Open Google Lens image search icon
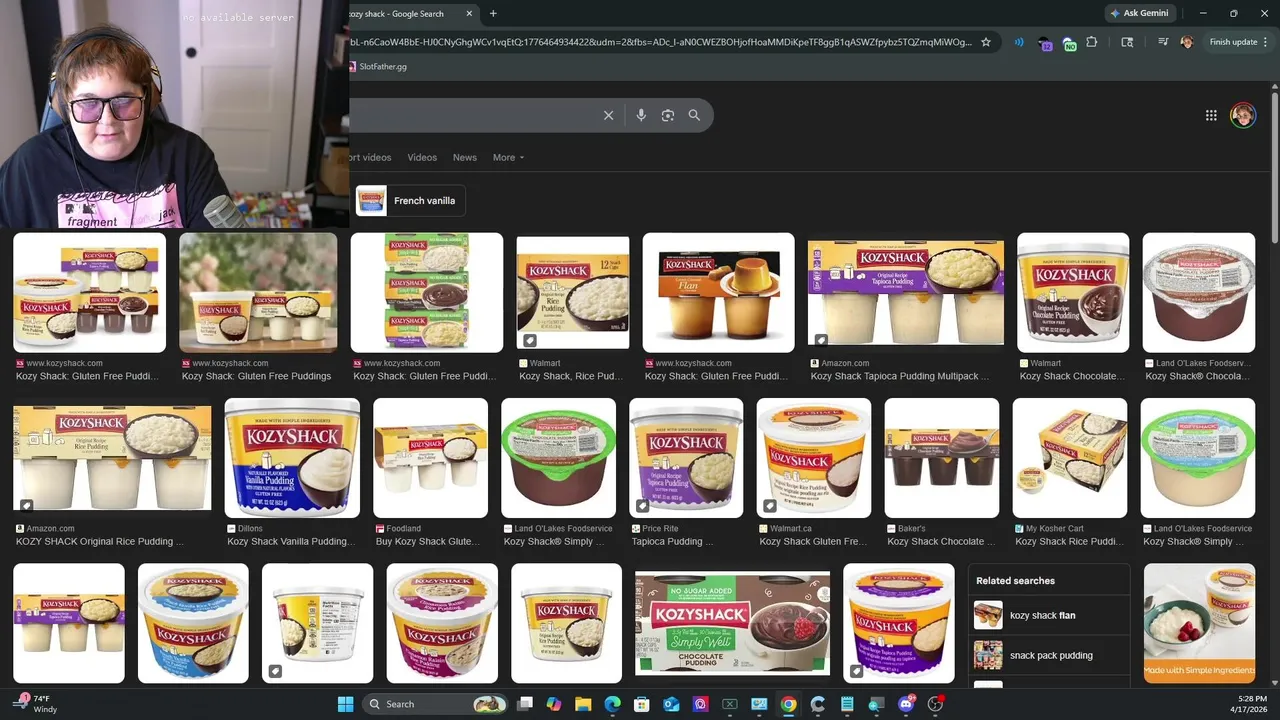Viewport: 1280px width, 720px height. (668, 115)
